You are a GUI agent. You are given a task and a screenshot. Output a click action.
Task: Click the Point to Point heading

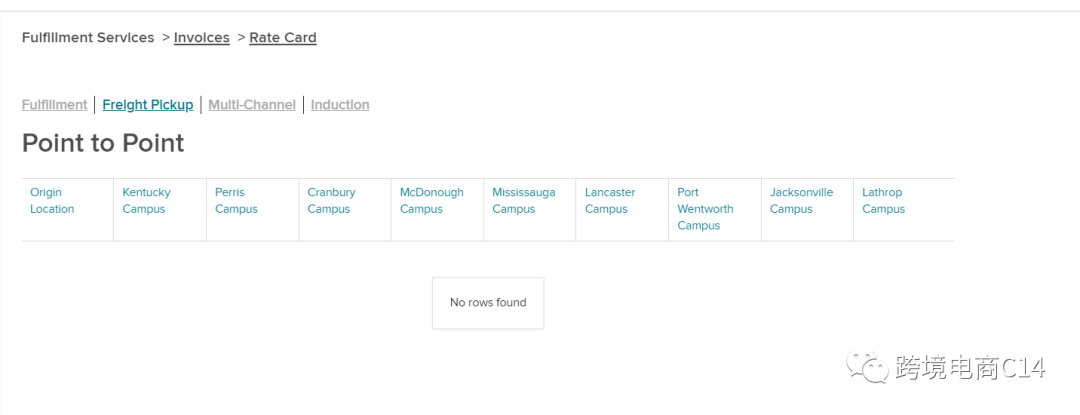(x=103, y=143)
